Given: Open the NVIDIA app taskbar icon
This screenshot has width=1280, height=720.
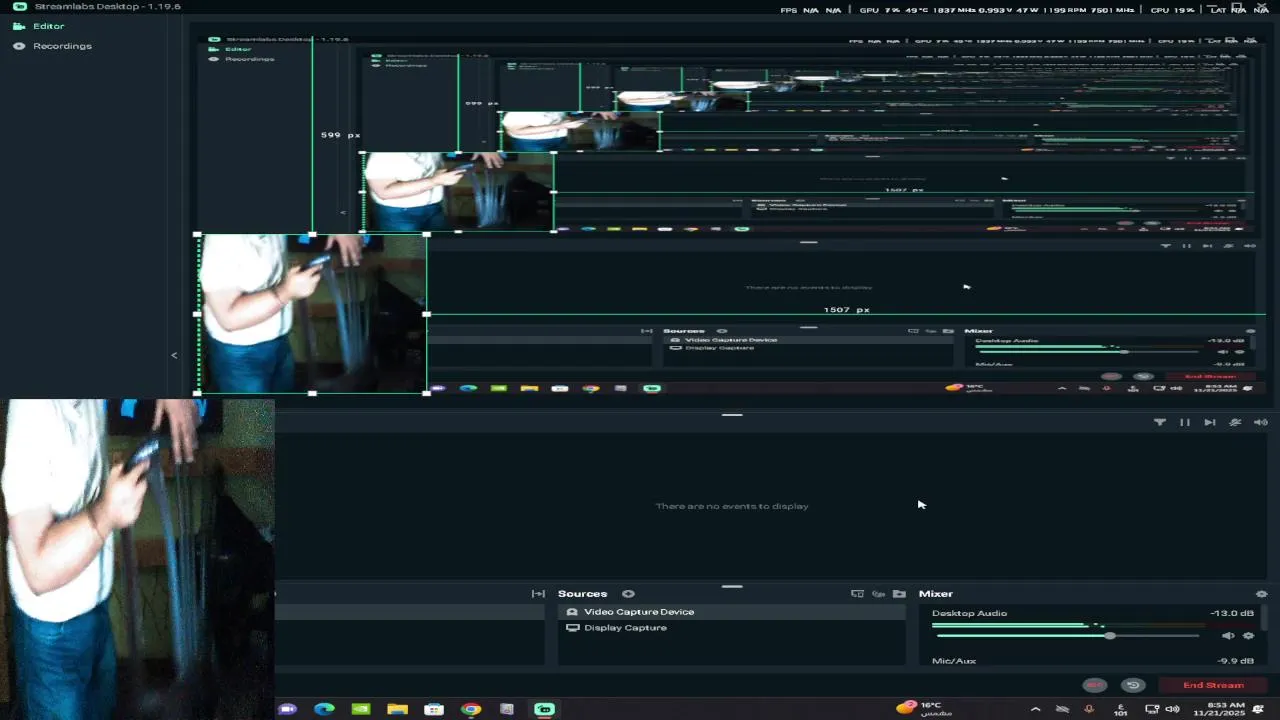Looking at the screenshot, I should click(361, 709).
